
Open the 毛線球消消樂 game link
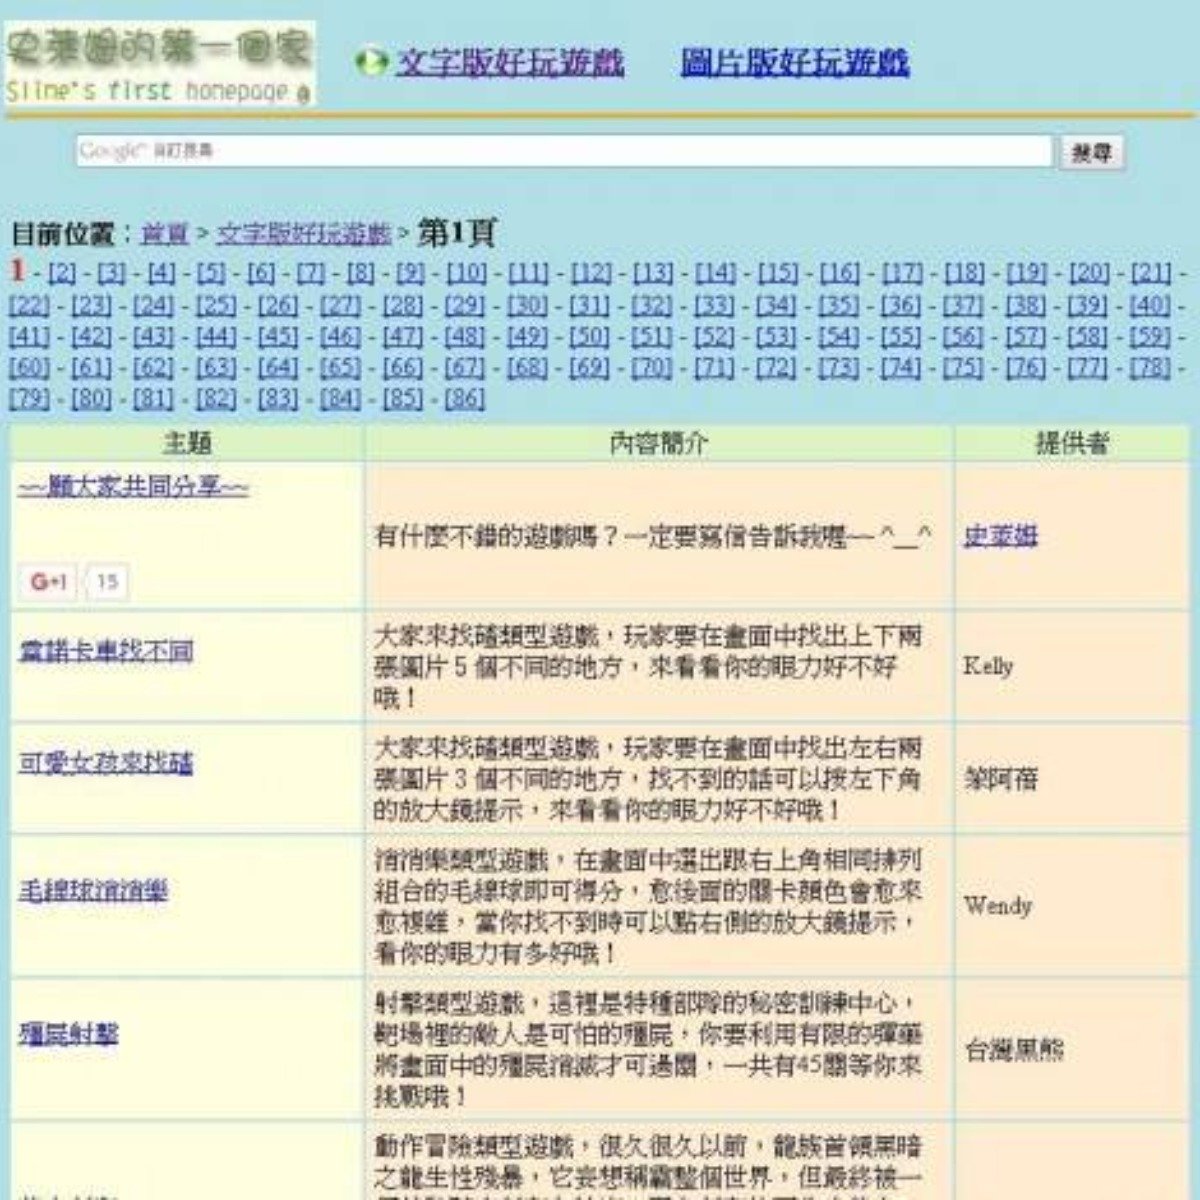(x=93, y=891)
